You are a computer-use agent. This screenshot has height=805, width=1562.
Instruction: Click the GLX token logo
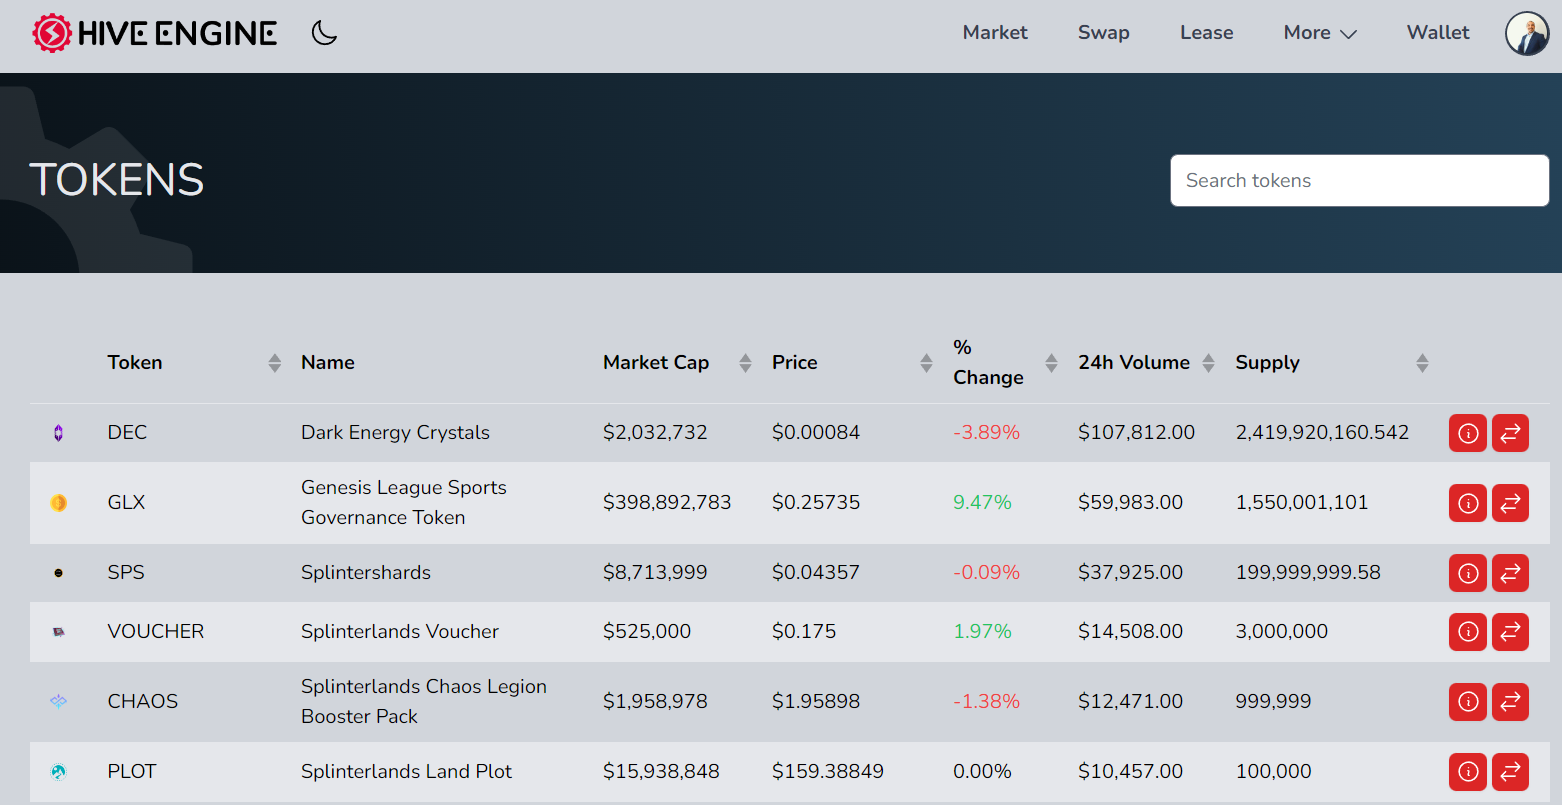(58, 503)
